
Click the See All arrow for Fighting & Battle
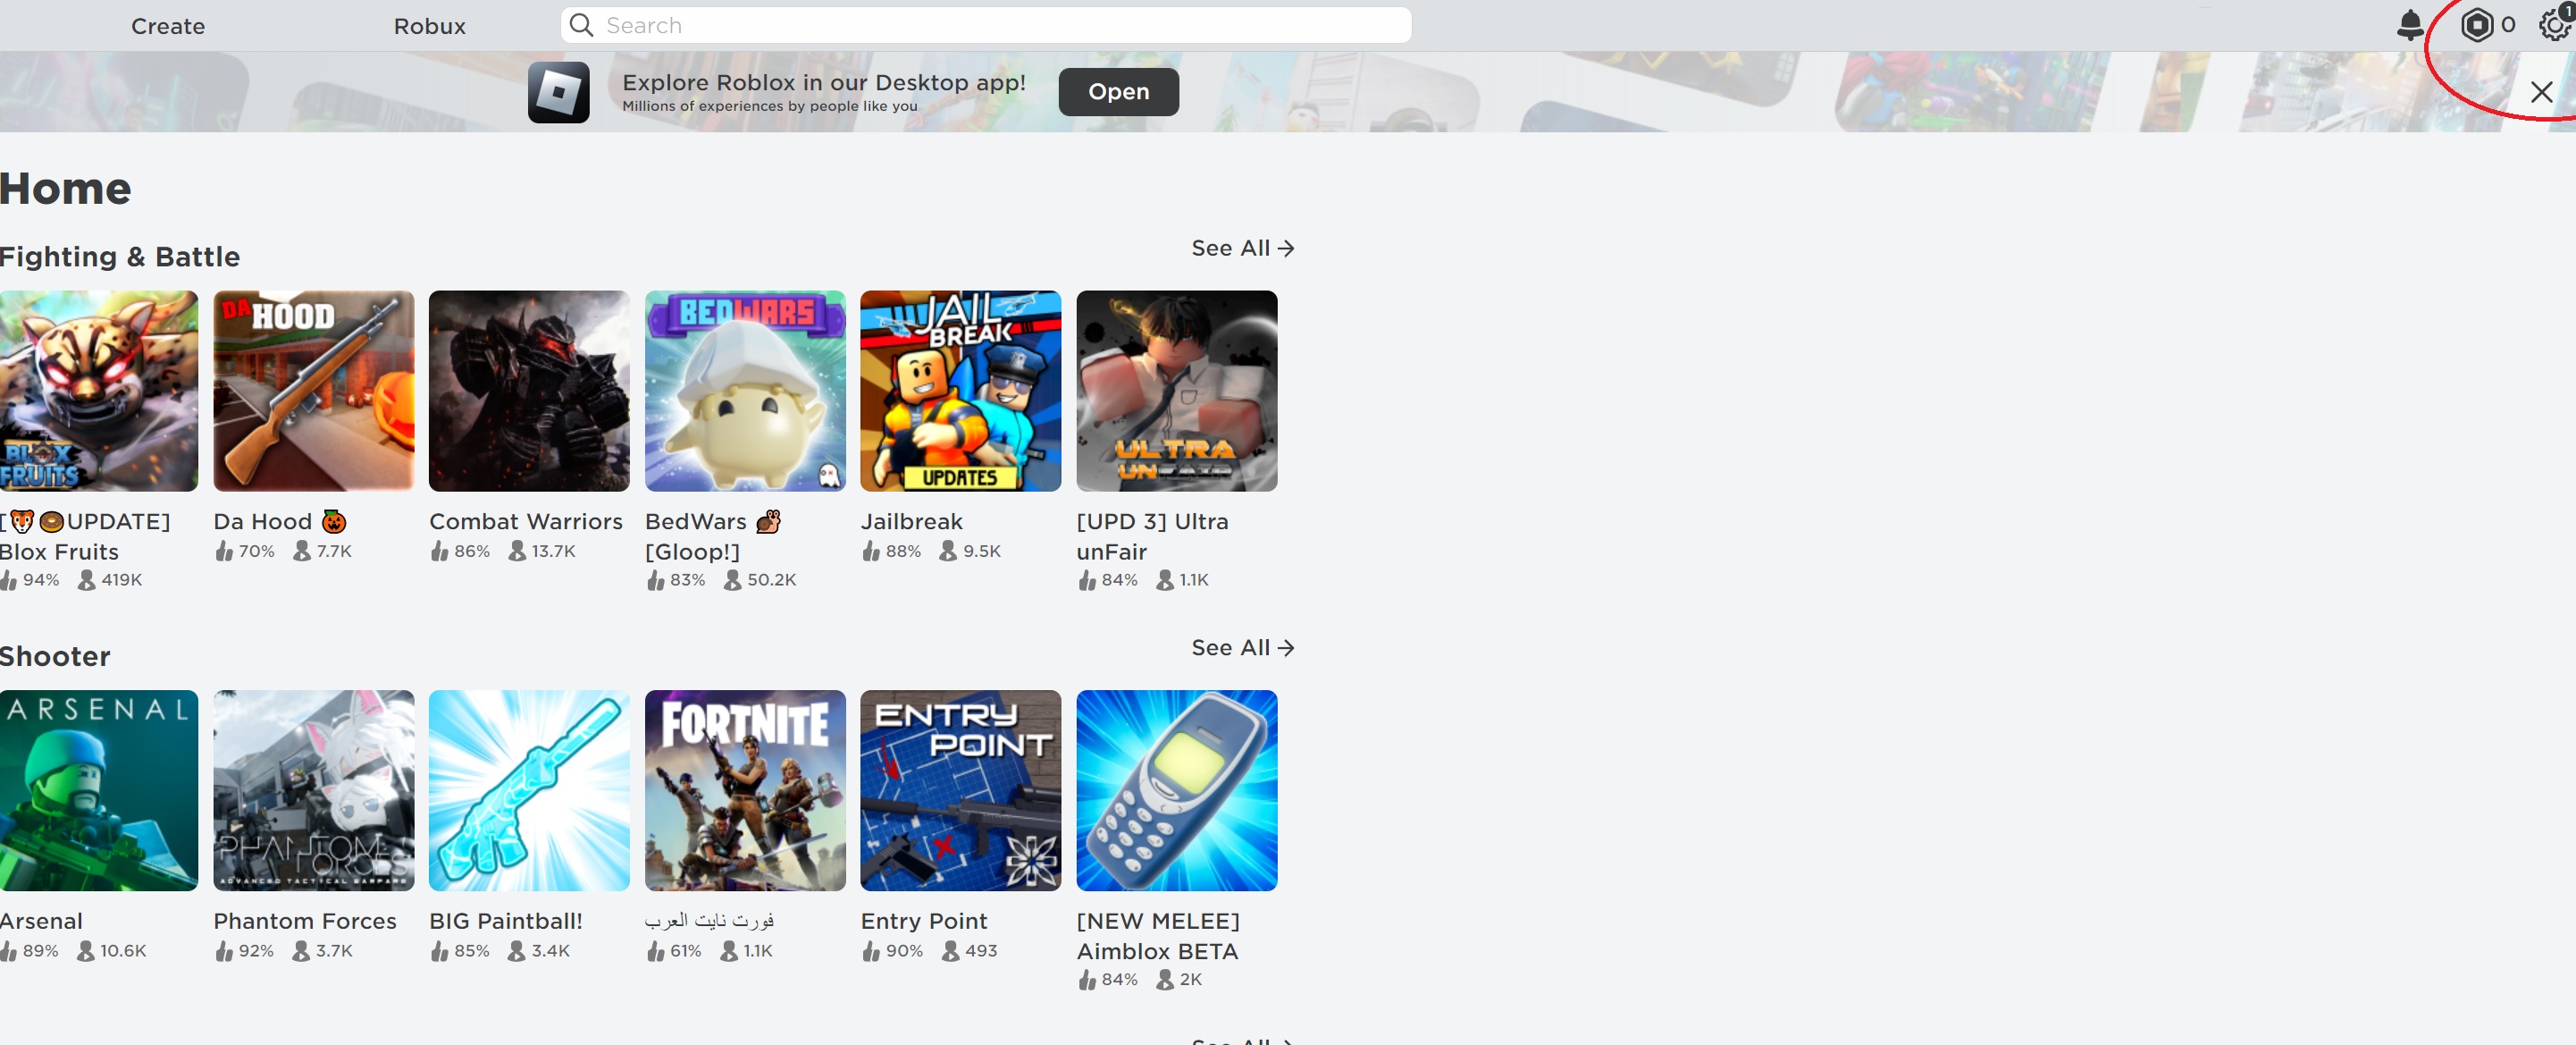(1286, 248)
